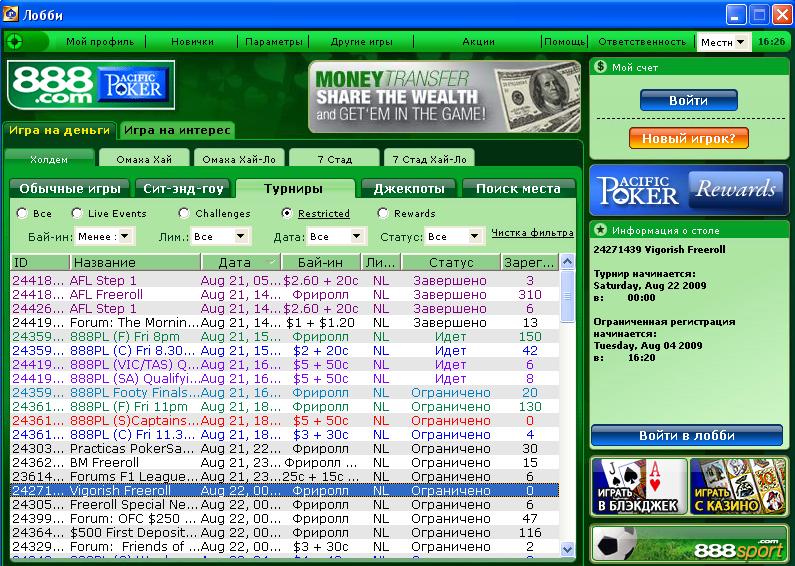The height and width of the screenshot is (566, 795).
Task: Open the Pacific Poker Rewards banner
Action: (689, 190)
